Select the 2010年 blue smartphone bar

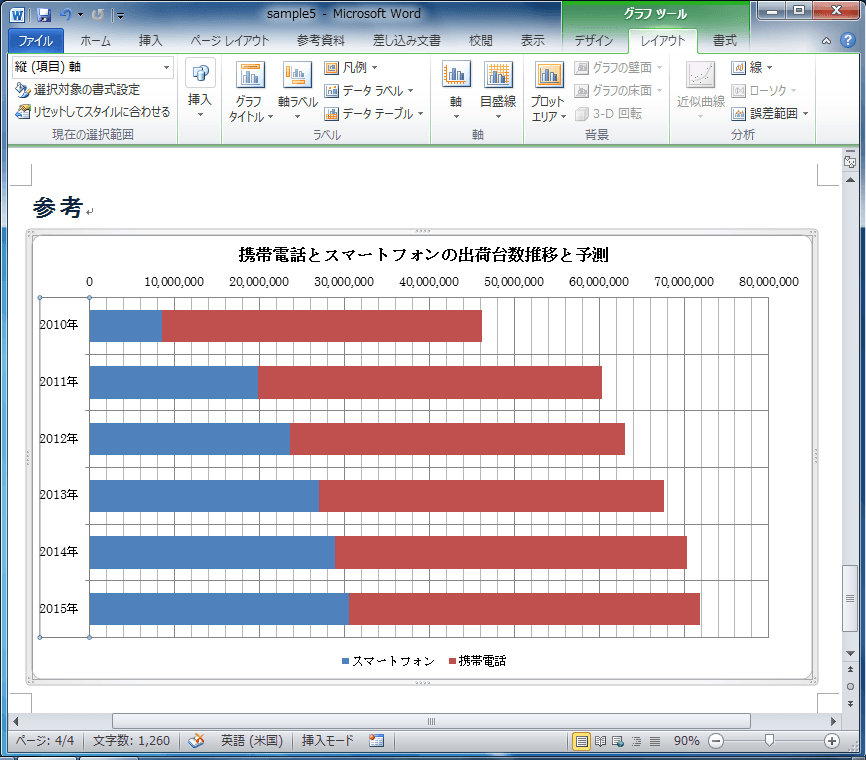126,326
